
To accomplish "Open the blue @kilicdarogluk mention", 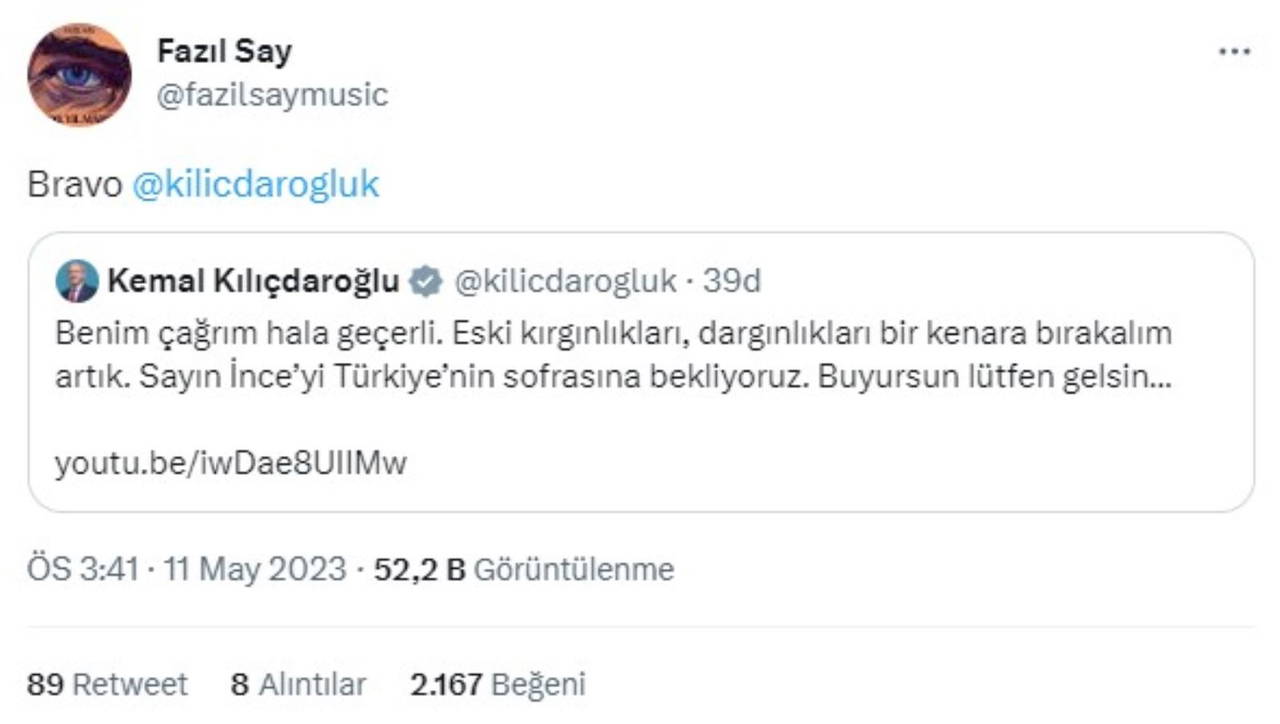I will click(256, 185).
